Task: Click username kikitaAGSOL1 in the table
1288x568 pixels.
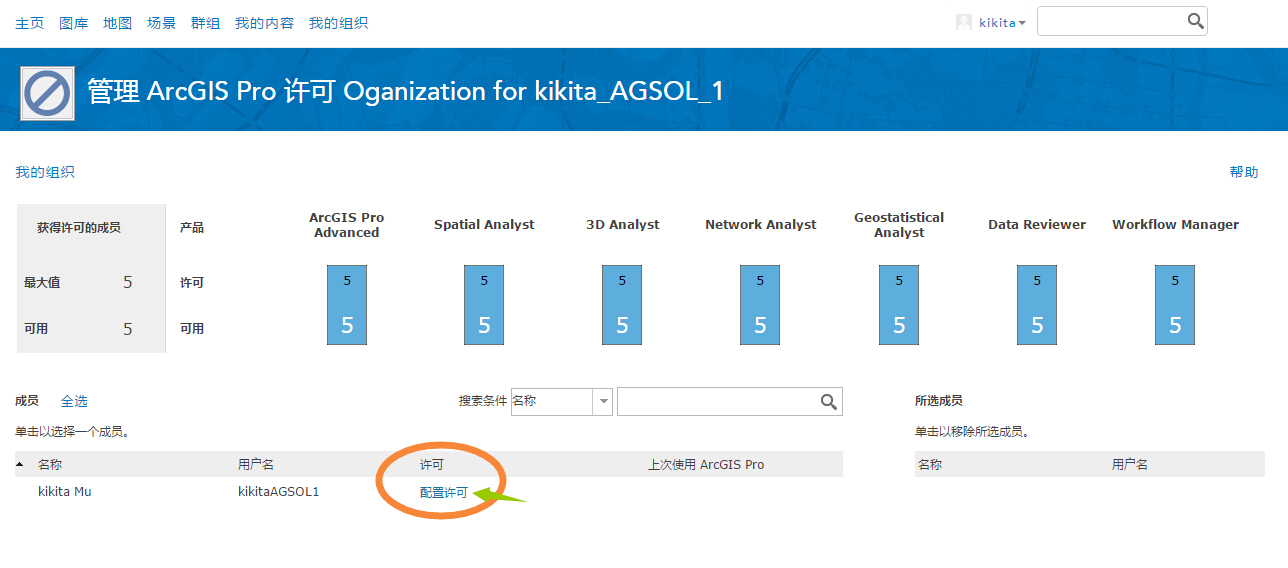Action: tap(279, 492)
